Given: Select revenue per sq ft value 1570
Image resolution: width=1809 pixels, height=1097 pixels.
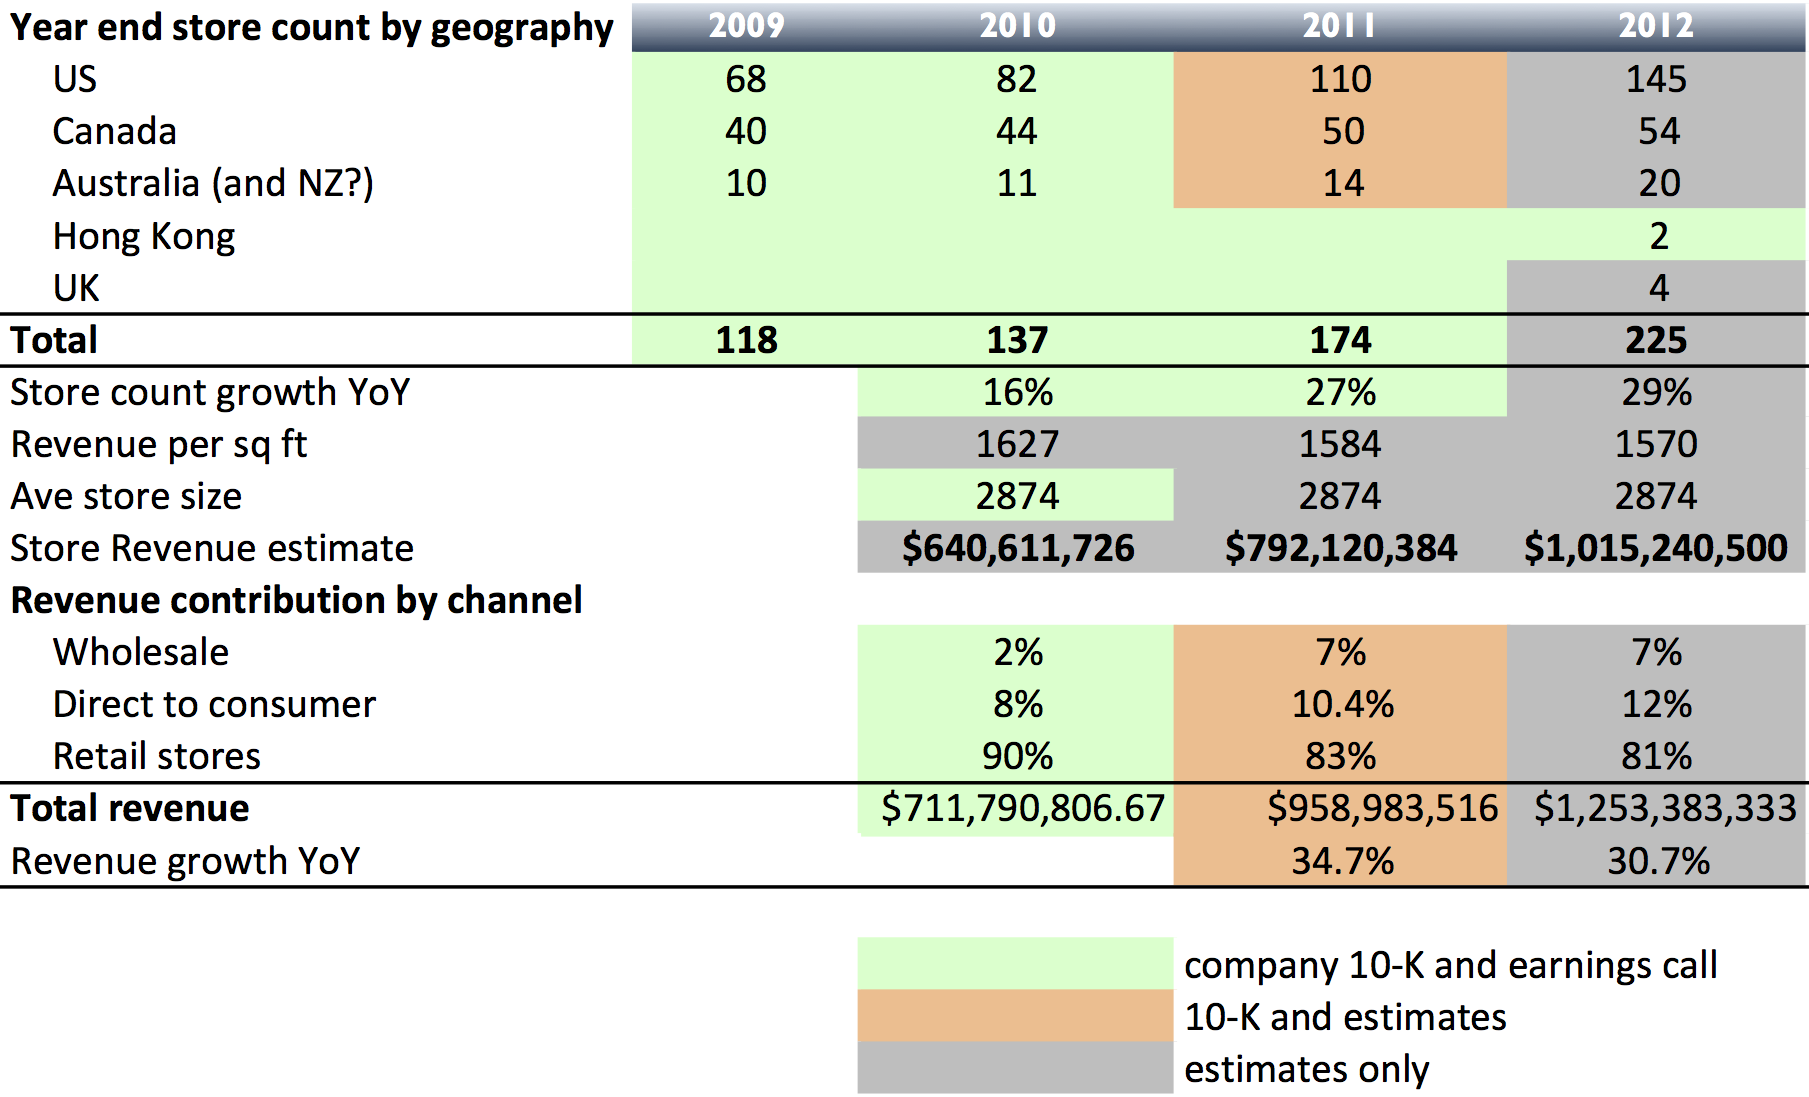Looking at the screenshot, I should [x=1656, y=444].
